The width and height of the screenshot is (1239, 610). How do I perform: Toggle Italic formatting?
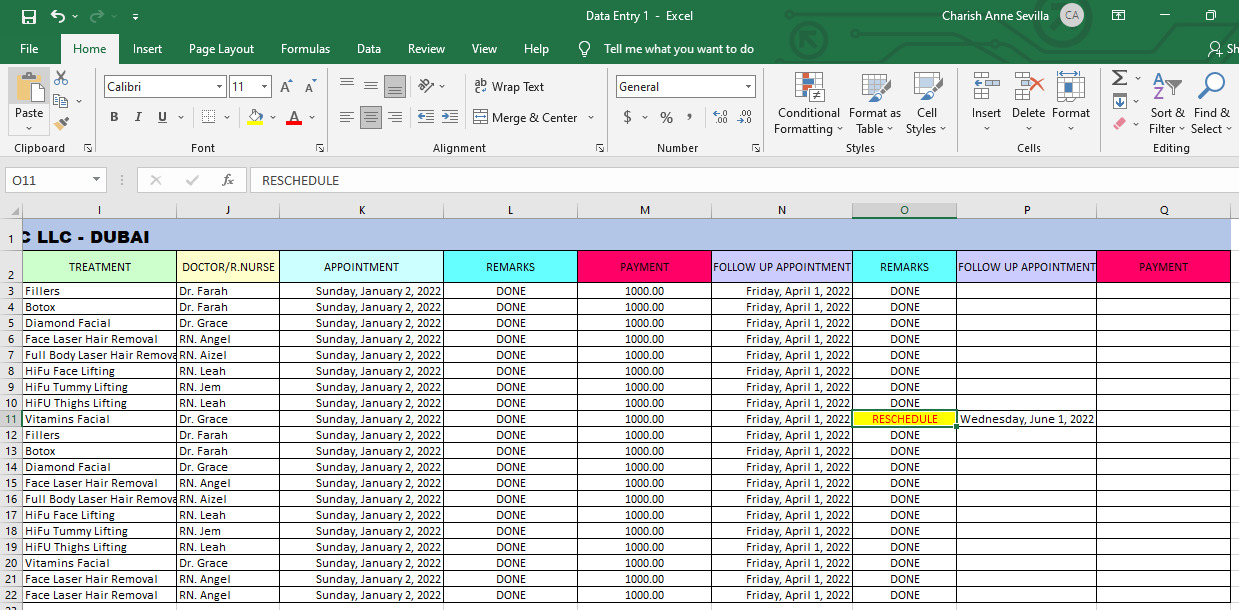[x=138, y=117]
